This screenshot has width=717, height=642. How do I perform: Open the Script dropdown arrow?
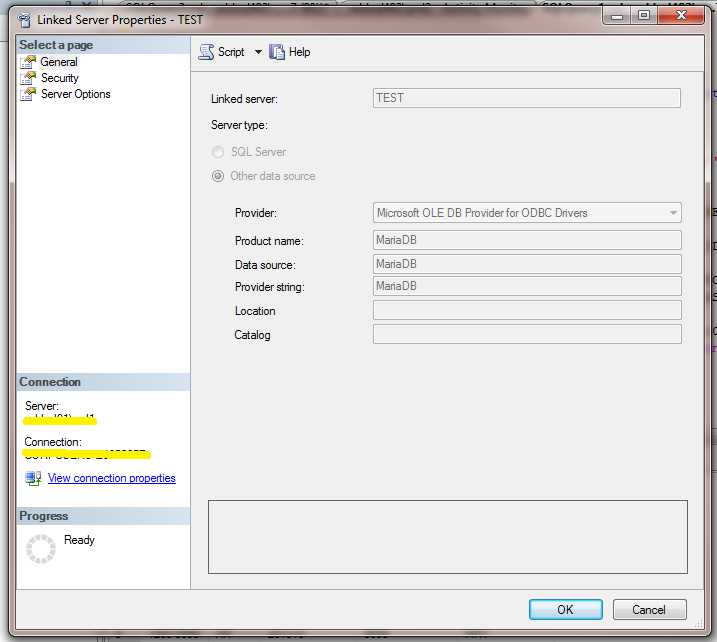click(258, 52)
